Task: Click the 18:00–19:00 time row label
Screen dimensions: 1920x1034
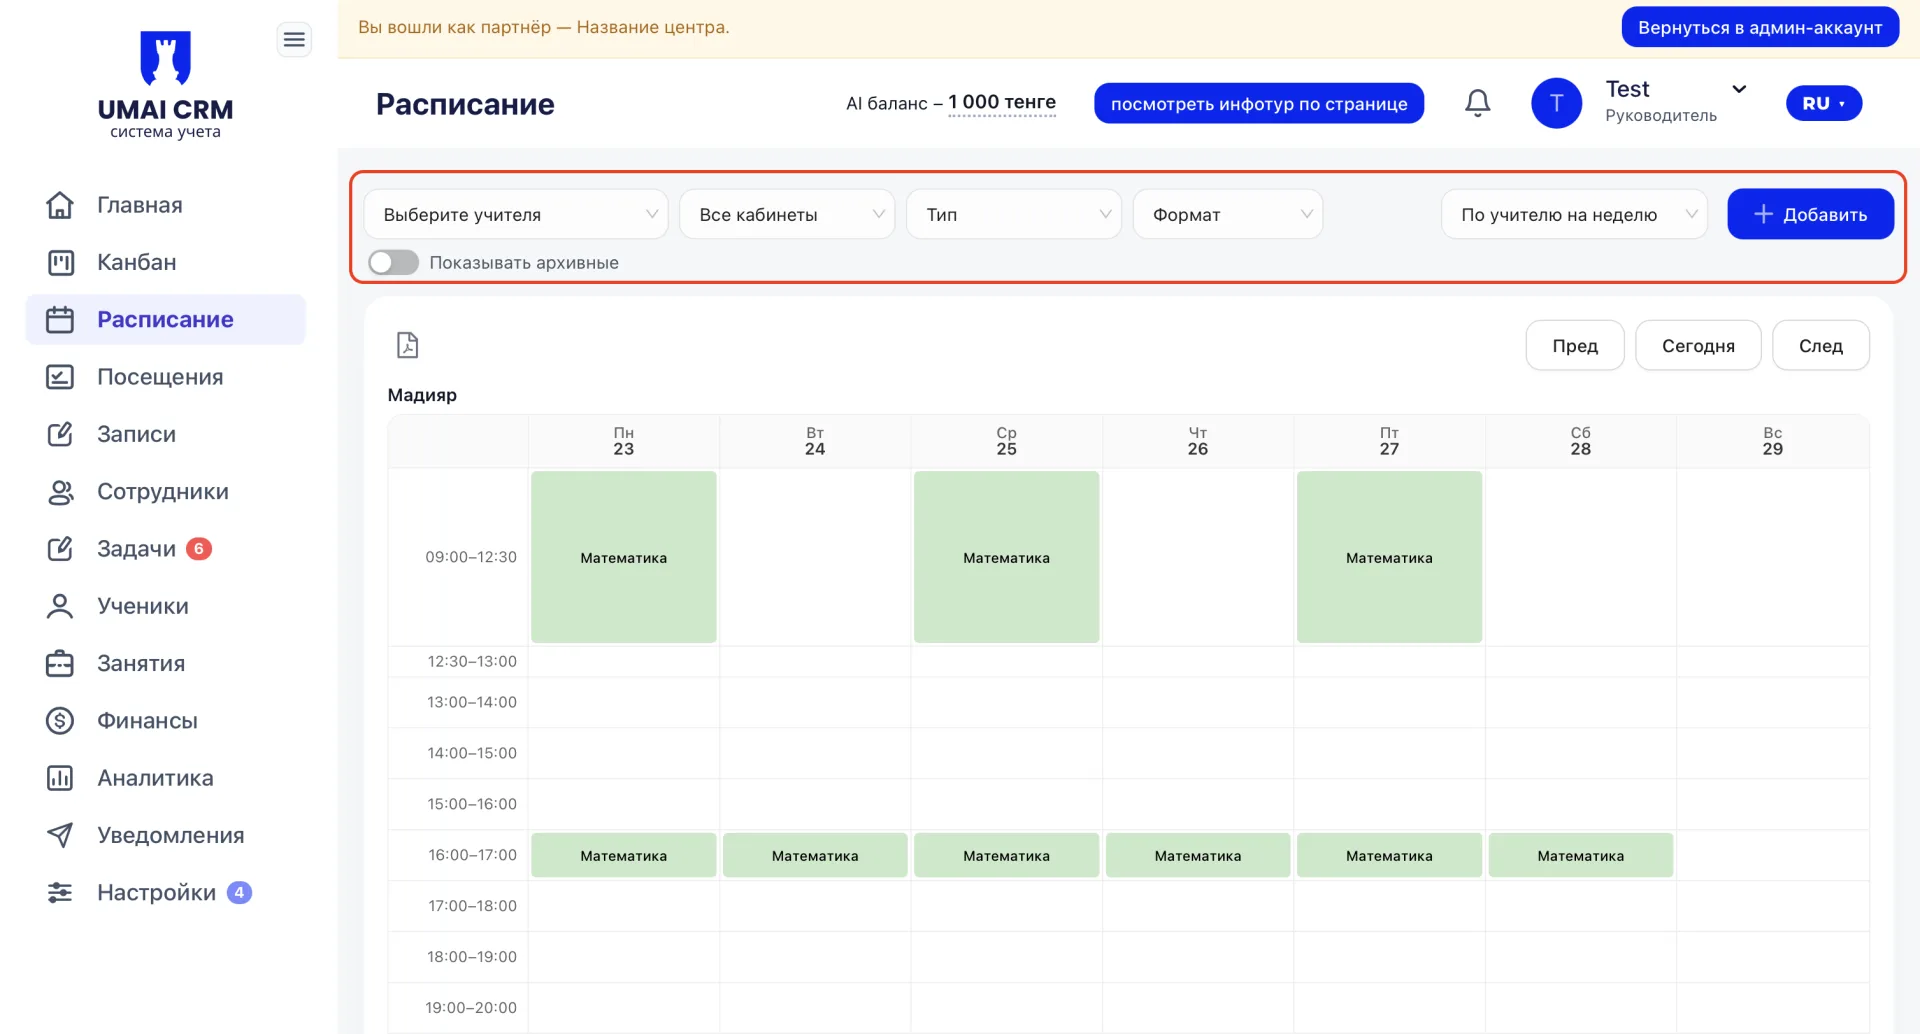Action: pos(472,957)
